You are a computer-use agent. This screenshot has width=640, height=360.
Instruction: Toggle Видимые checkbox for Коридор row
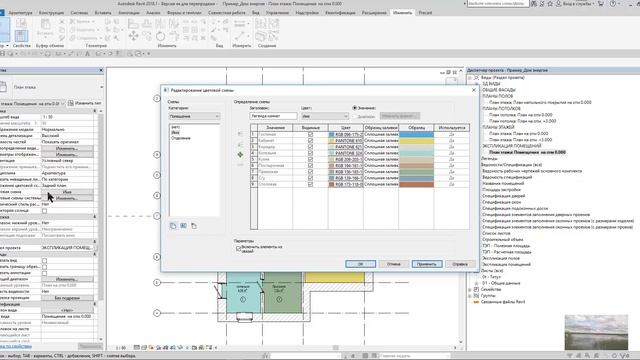coord(310,147)
